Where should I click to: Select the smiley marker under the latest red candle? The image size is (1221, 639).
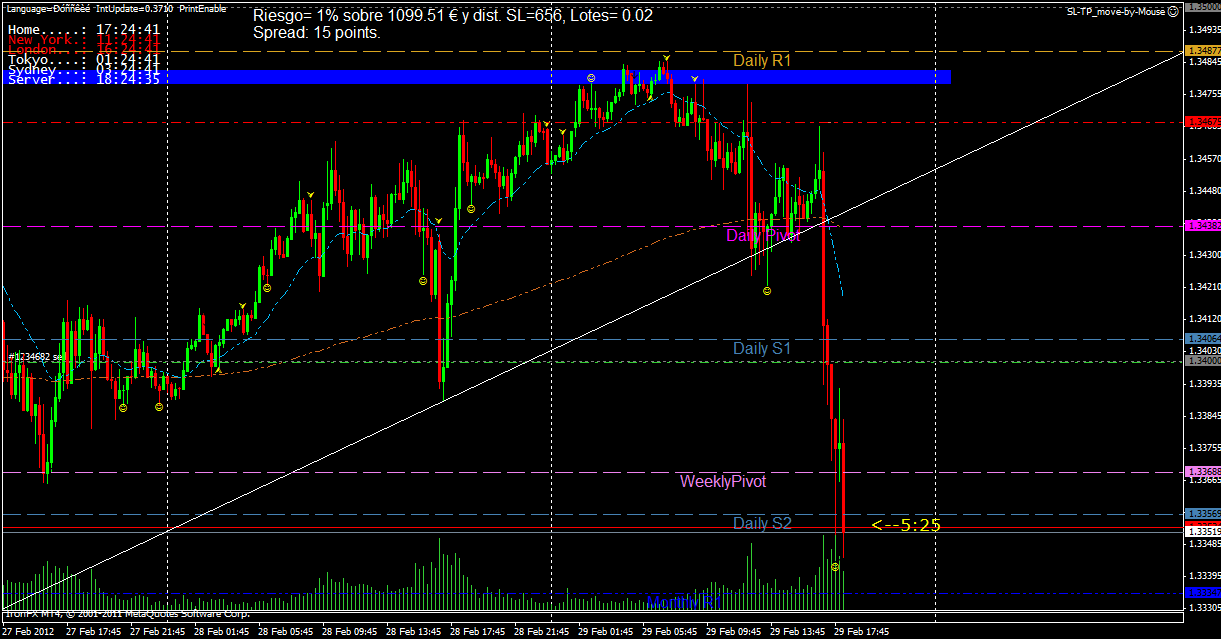pyautogui.click(x=835, y=567)
